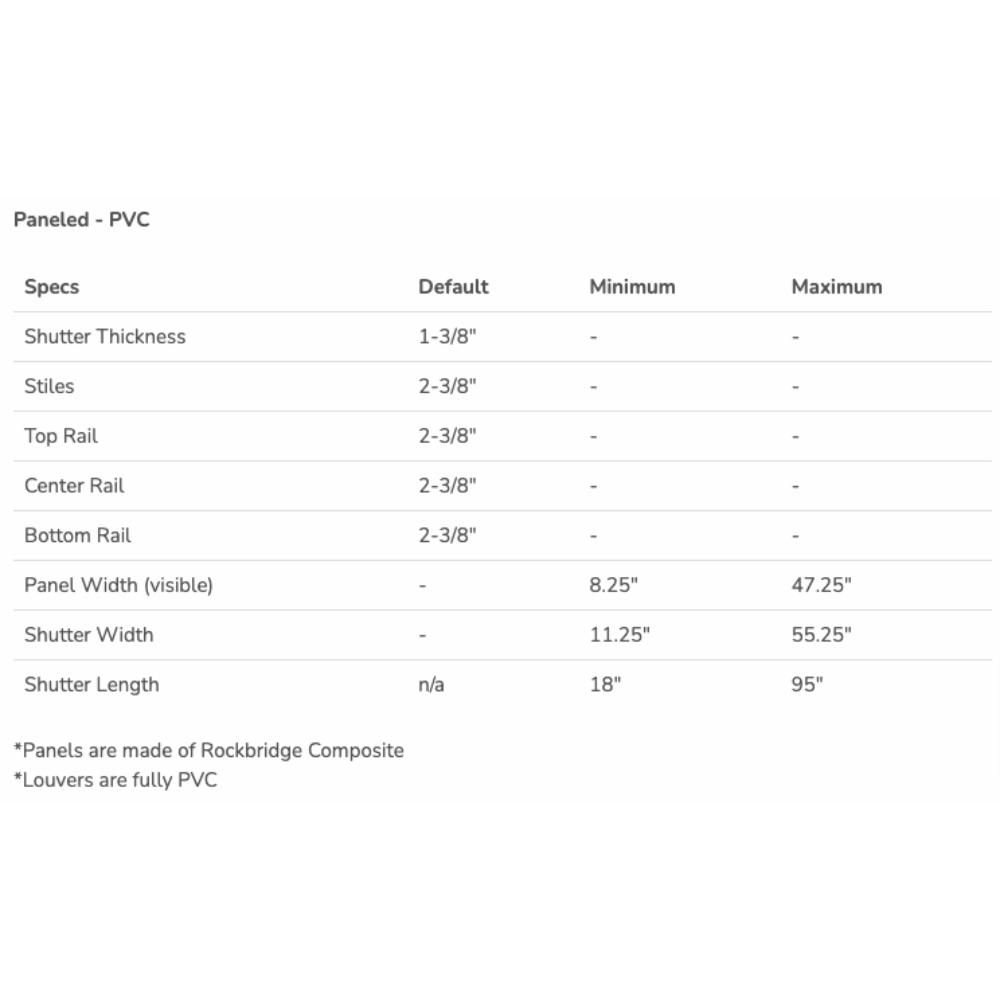Select the 55.25" maximum shutter width value
The height and width of the screenshot is (1000, 1000).
[822, 635]
